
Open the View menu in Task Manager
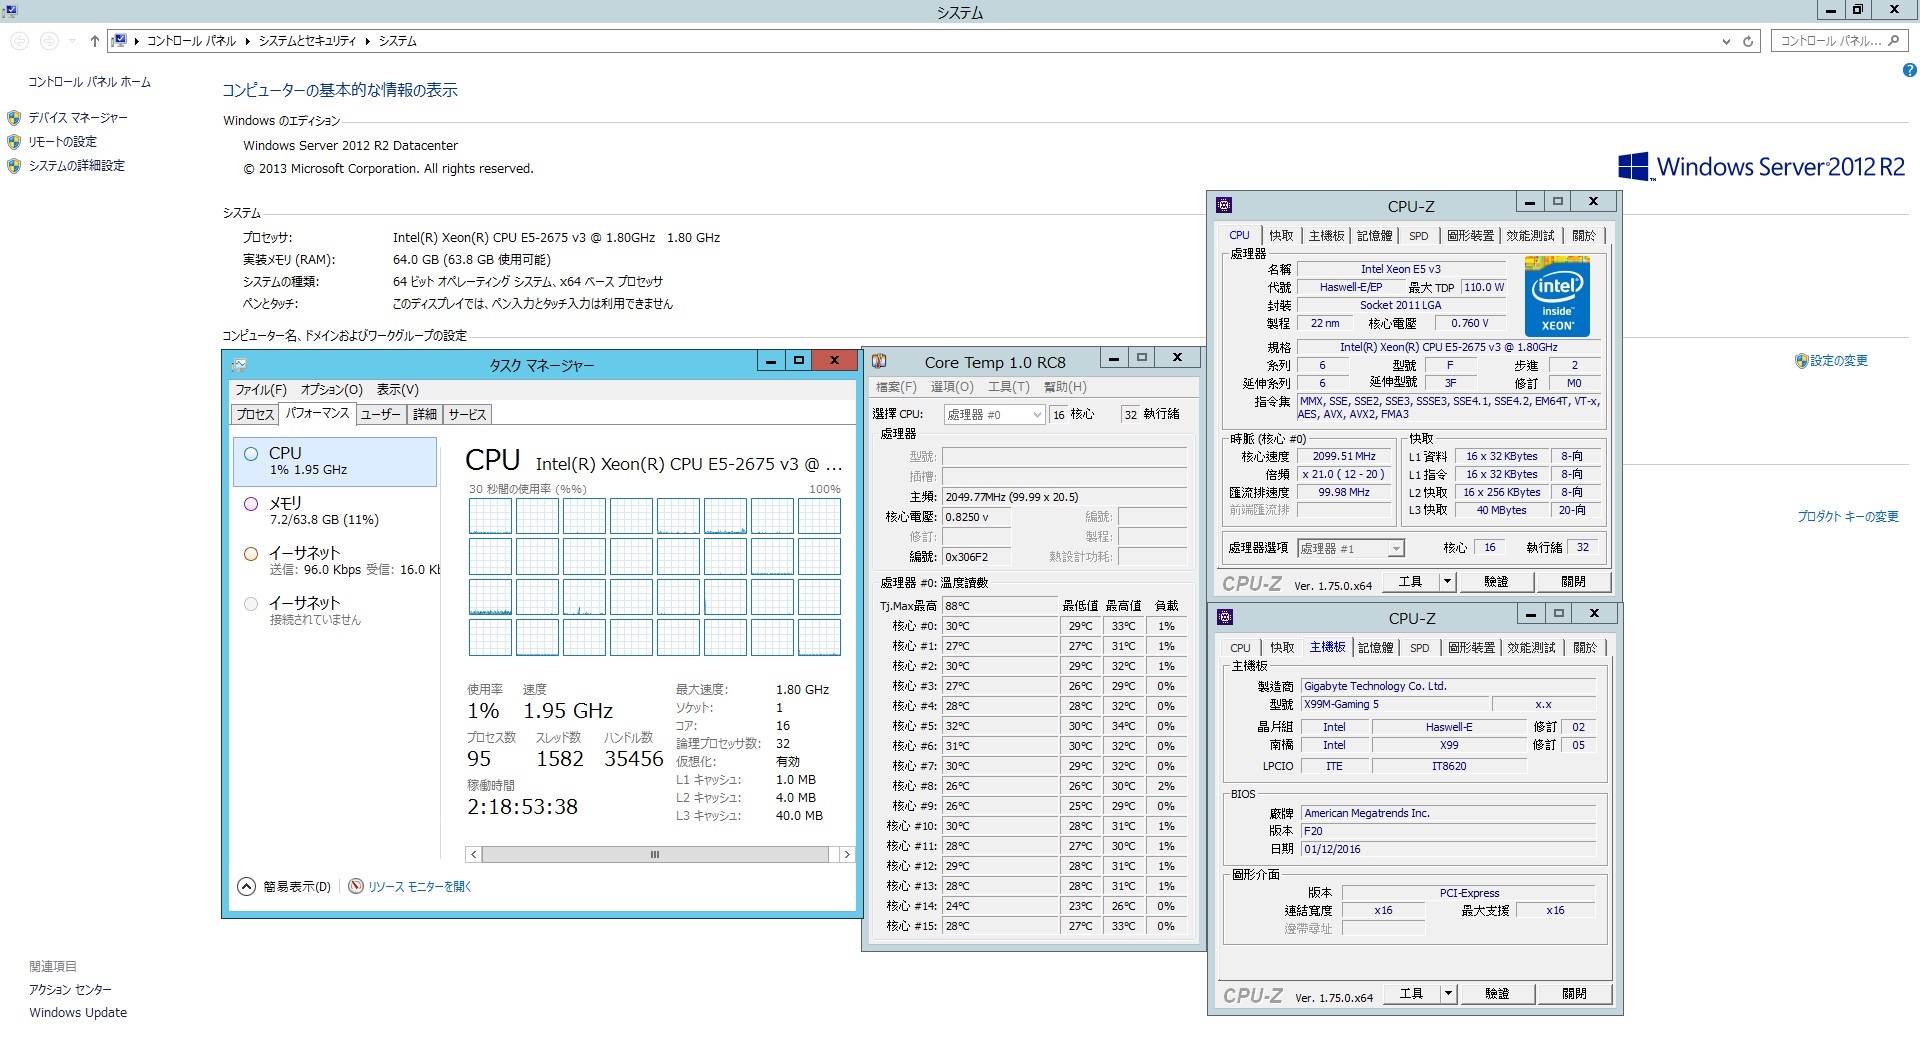397,390
